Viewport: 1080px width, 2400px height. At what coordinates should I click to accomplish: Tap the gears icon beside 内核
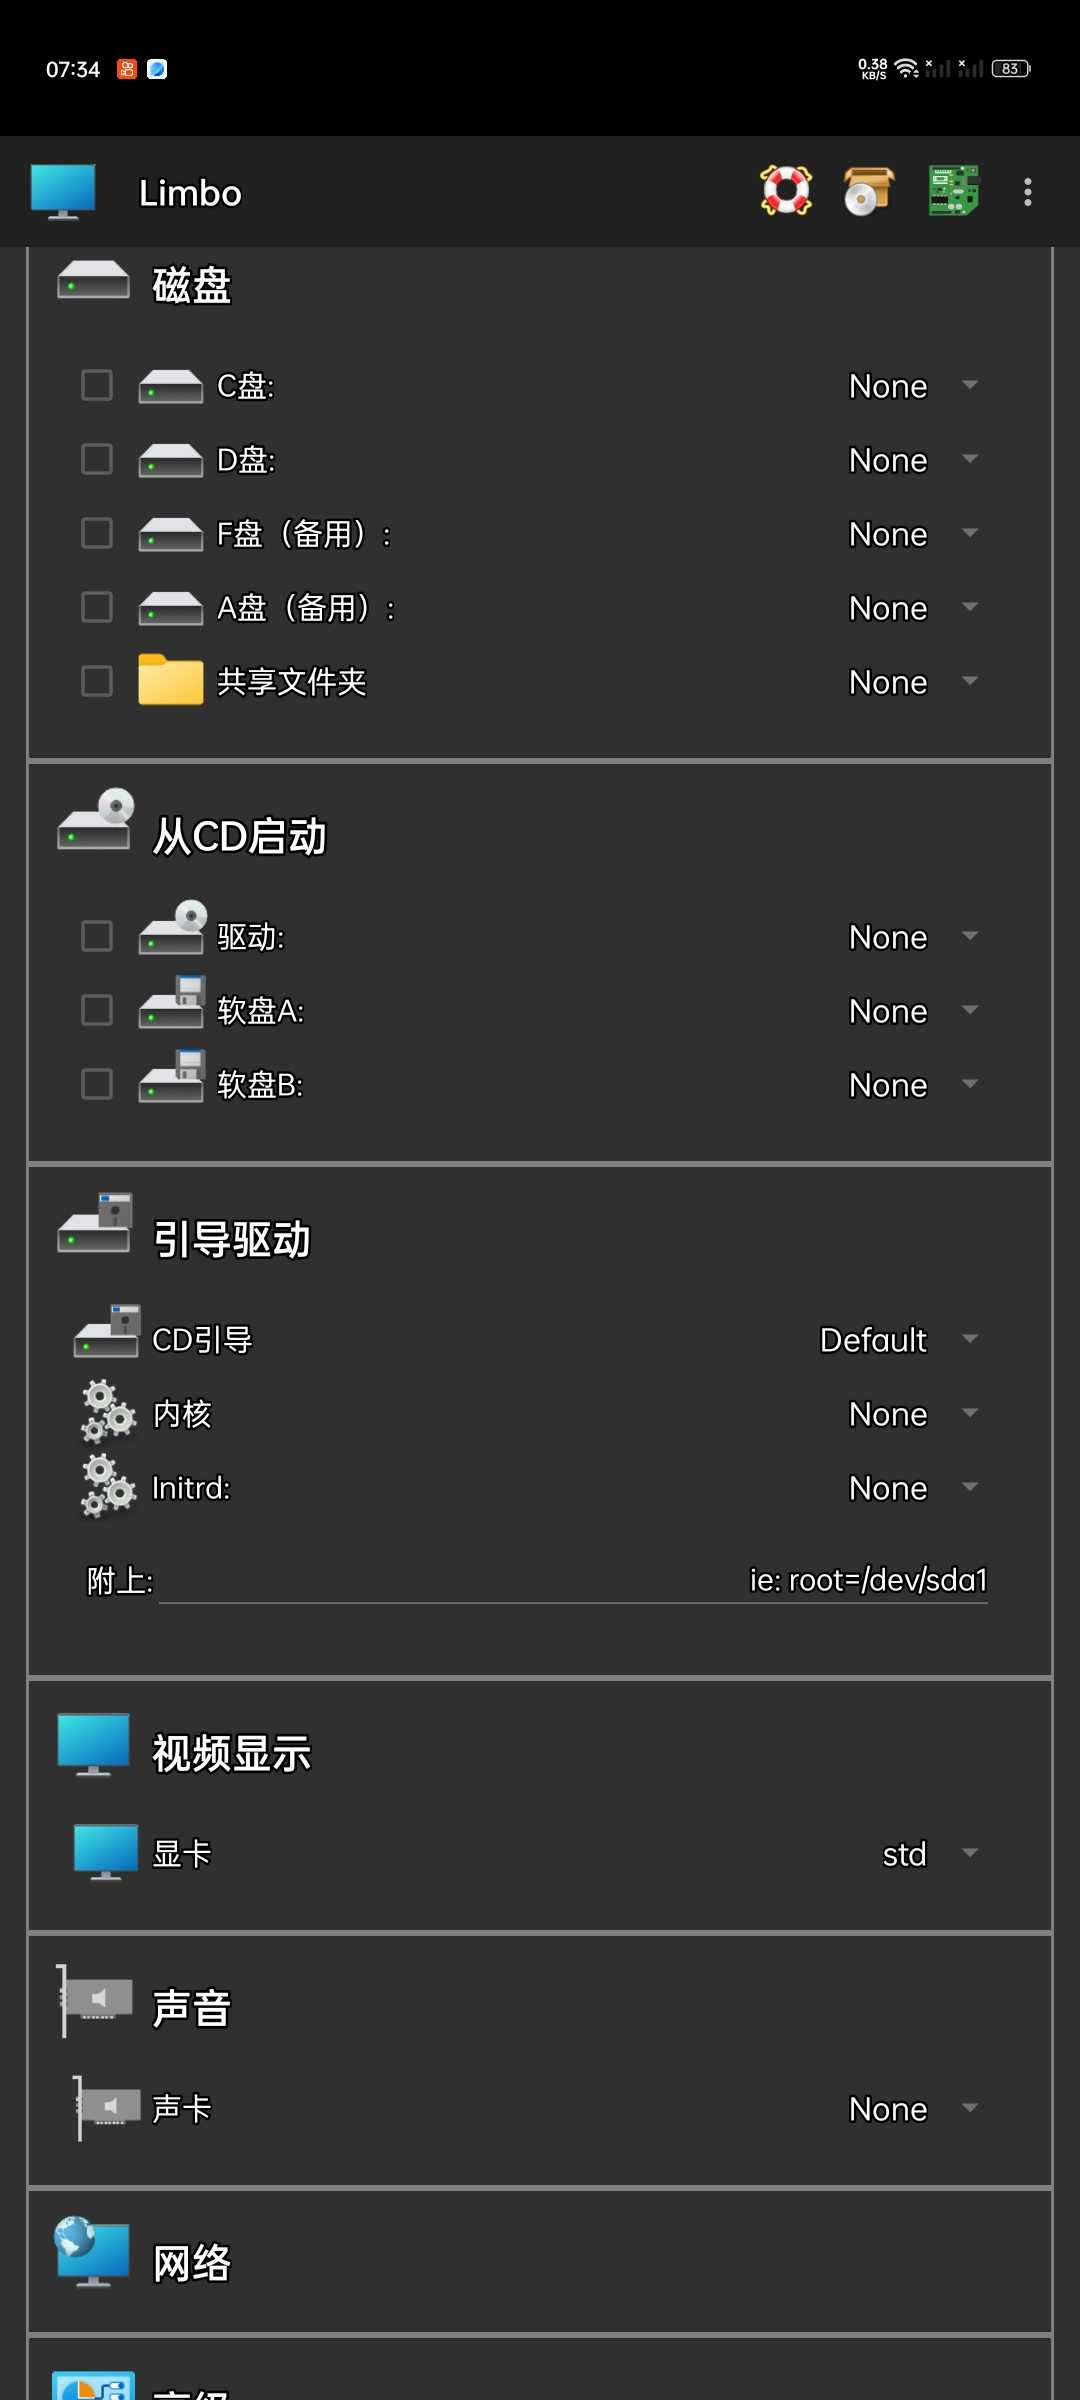tap(108, 1413)
